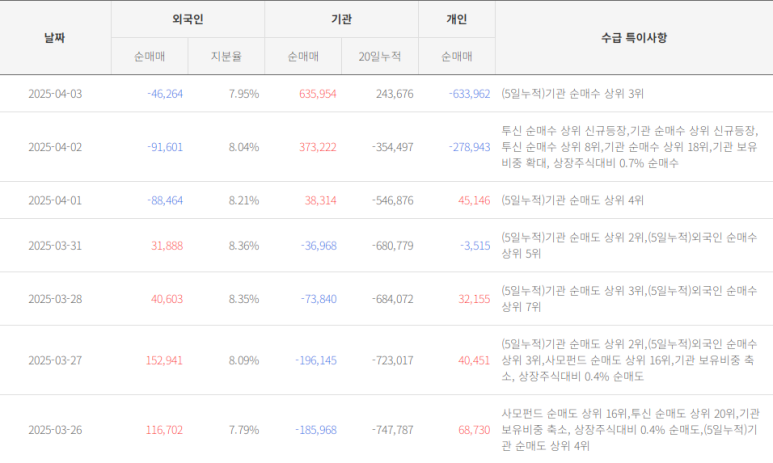Click foreign net value 31,888
This screenshot has width=773, height=463.
point(167,246)
